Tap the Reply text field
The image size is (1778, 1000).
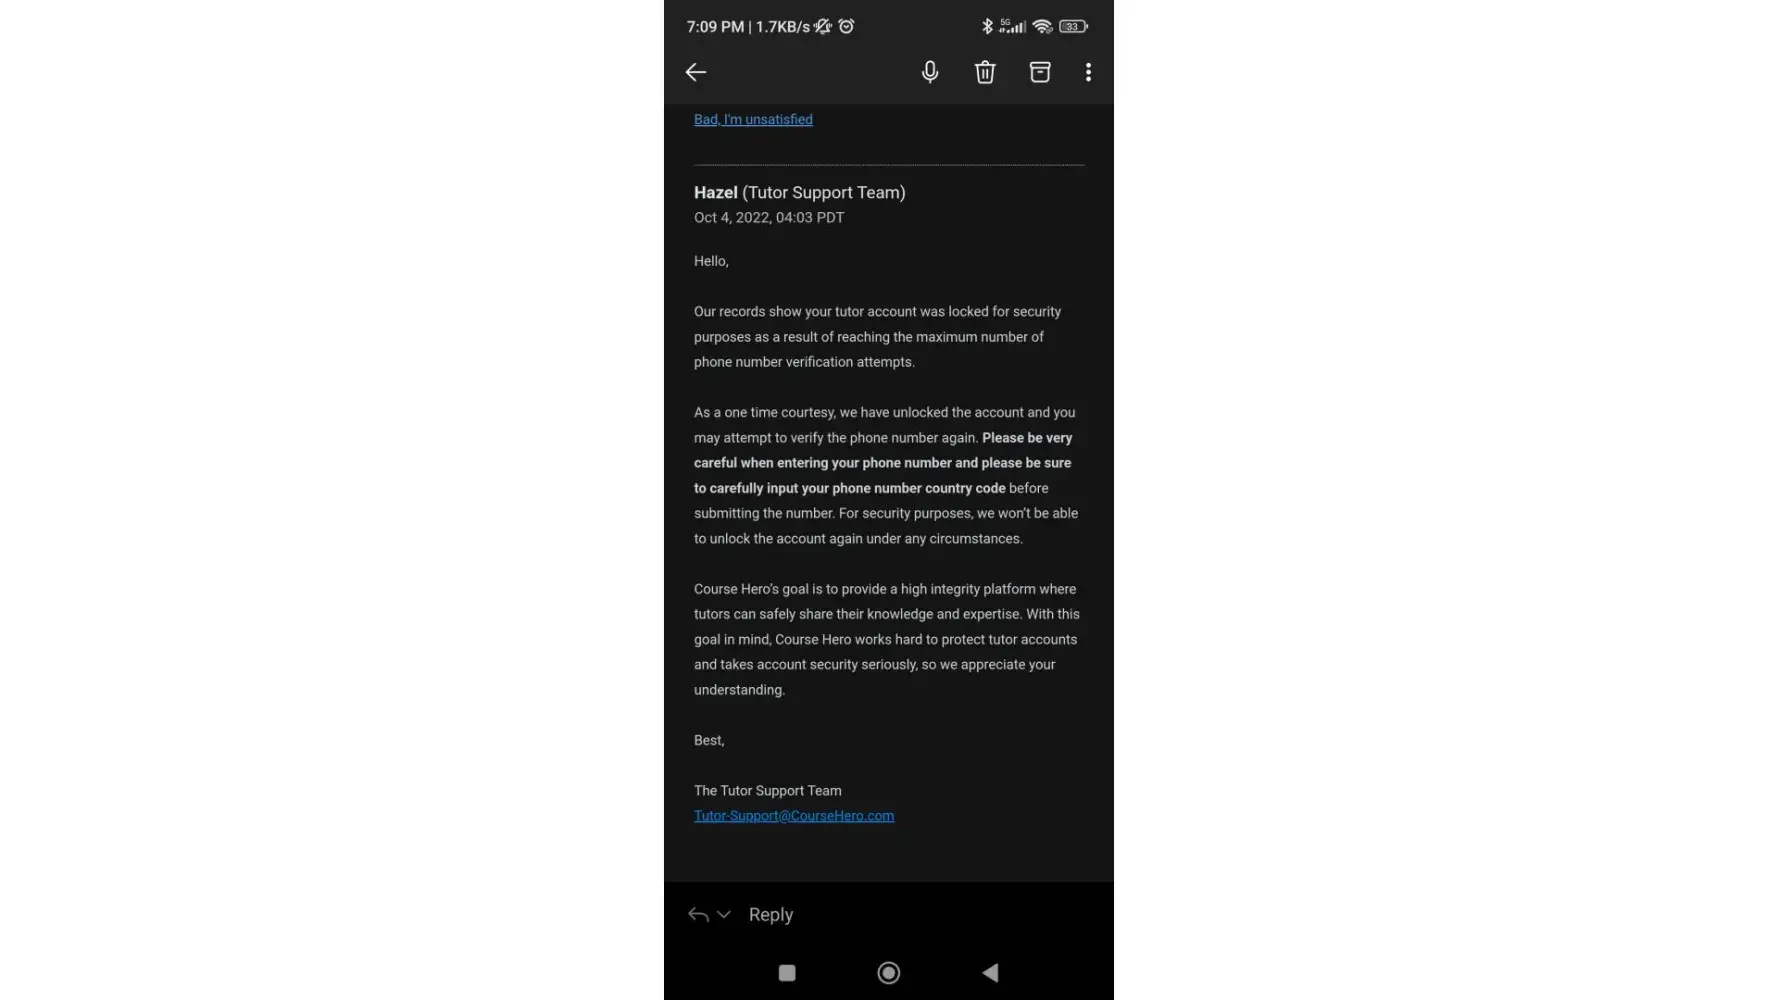pyautogui.click(x=771, y=914)
